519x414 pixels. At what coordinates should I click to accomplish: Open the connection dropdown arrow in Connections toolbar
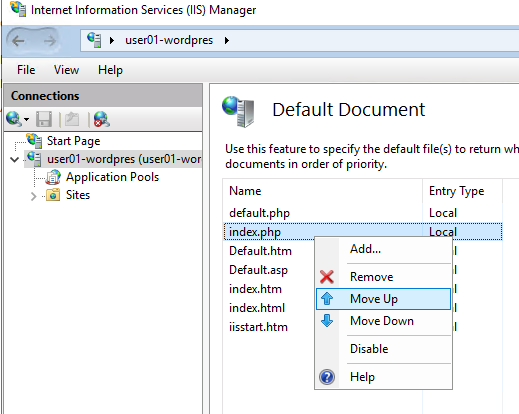[x=26, y=119]
